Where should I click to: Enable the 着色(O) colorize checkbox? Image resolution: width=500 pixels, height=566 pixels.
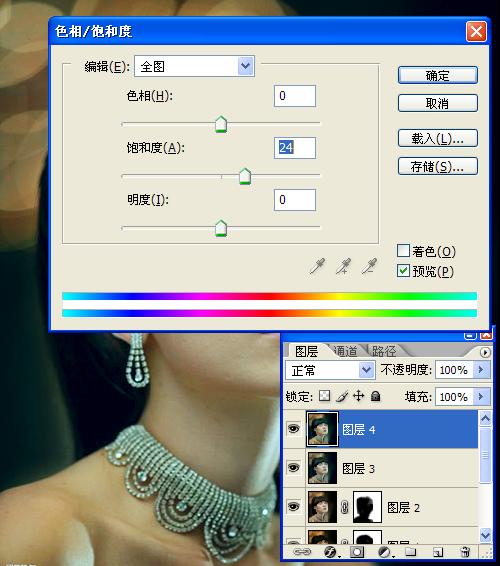point(403,251)
